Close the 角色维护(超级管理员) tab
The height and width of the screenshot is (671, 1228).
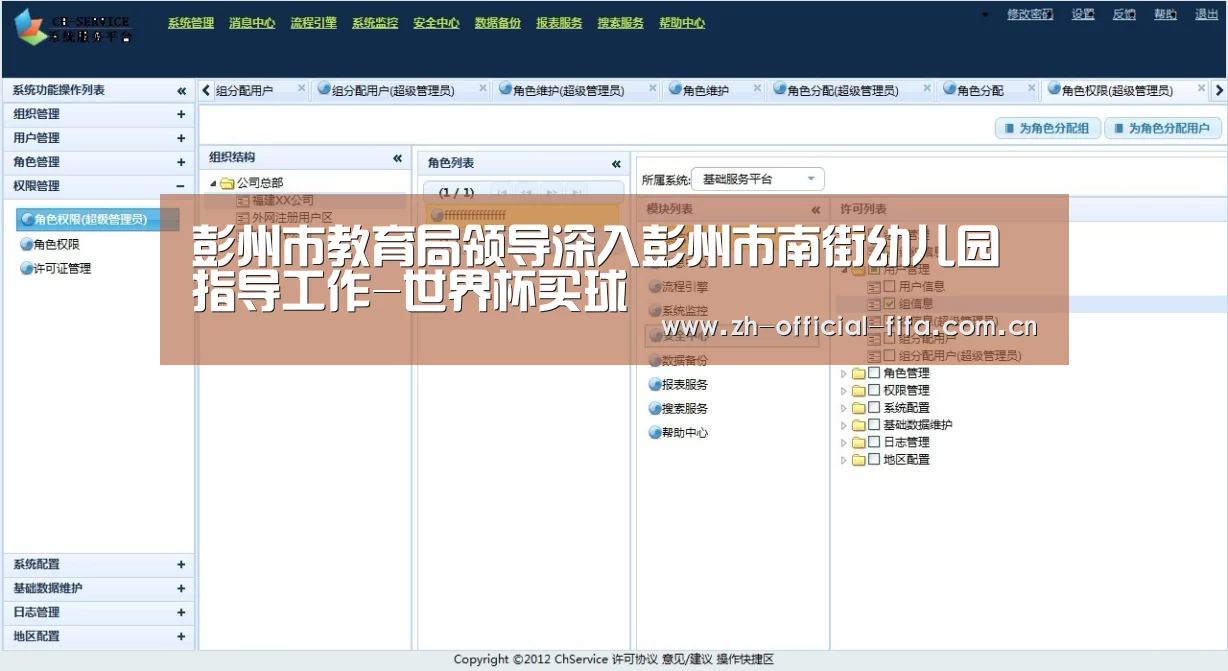click(652, 88)
